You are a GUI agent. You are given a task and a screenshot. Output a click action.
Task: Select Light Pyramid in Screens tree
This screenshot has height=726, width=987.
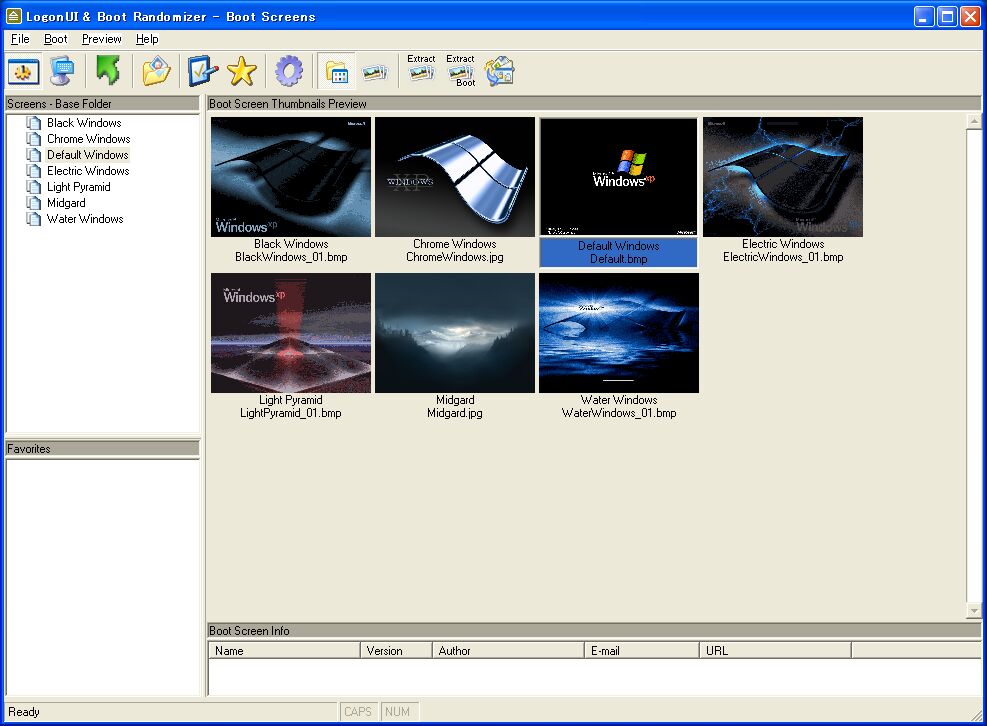click(79, 187)
